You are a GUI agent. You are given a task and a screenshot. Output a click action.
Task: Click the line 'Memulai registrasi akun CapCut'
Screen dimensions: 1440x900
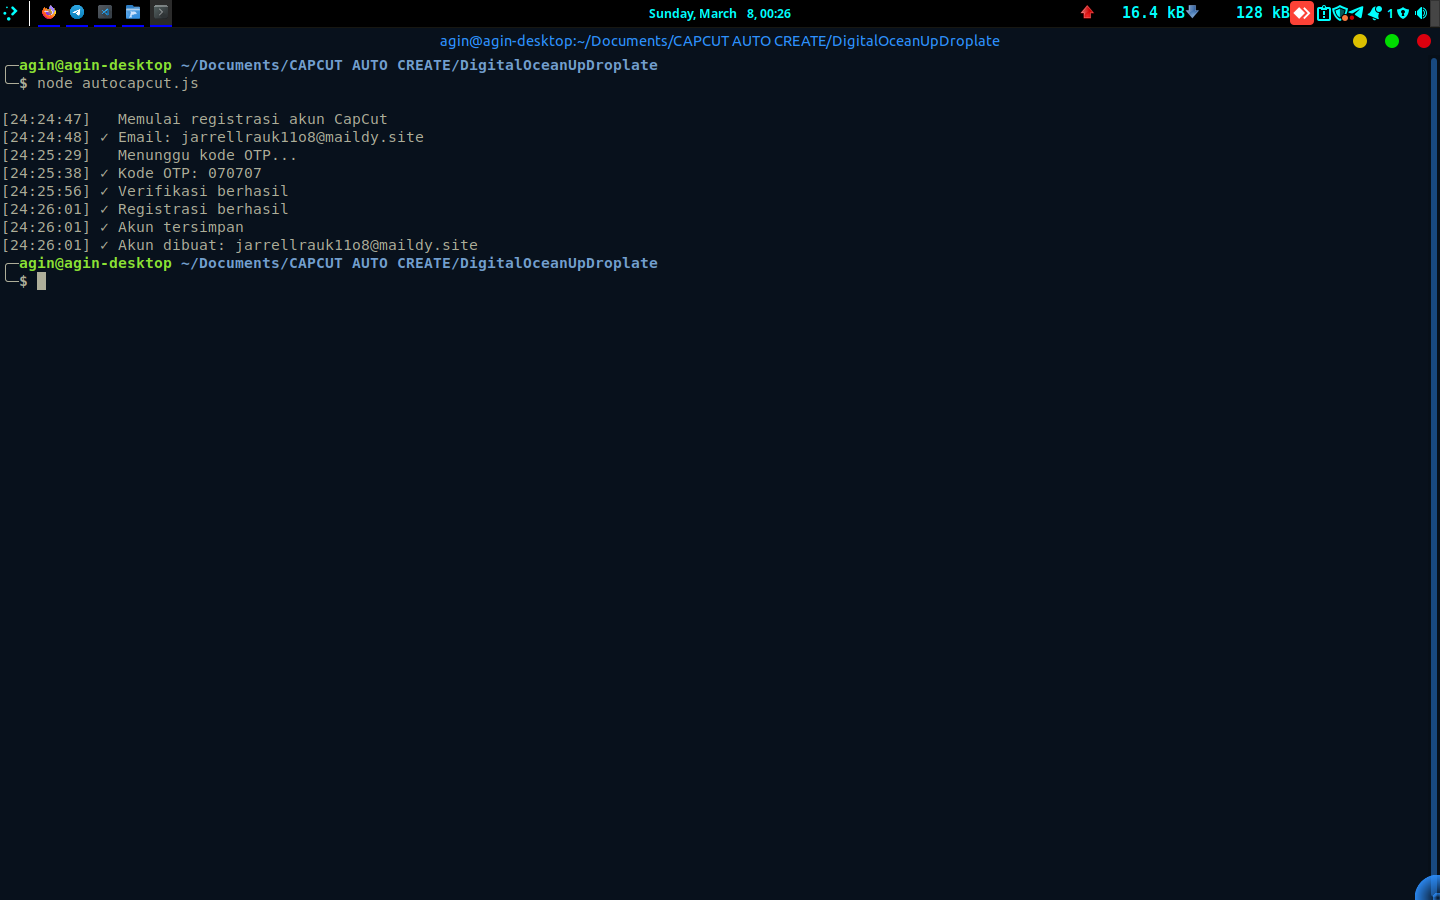[x=253, y=119]
